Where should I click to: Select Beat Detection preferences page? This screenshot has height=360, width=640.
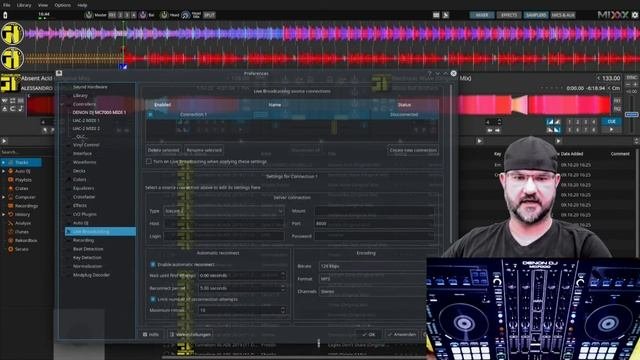point(88,249)
